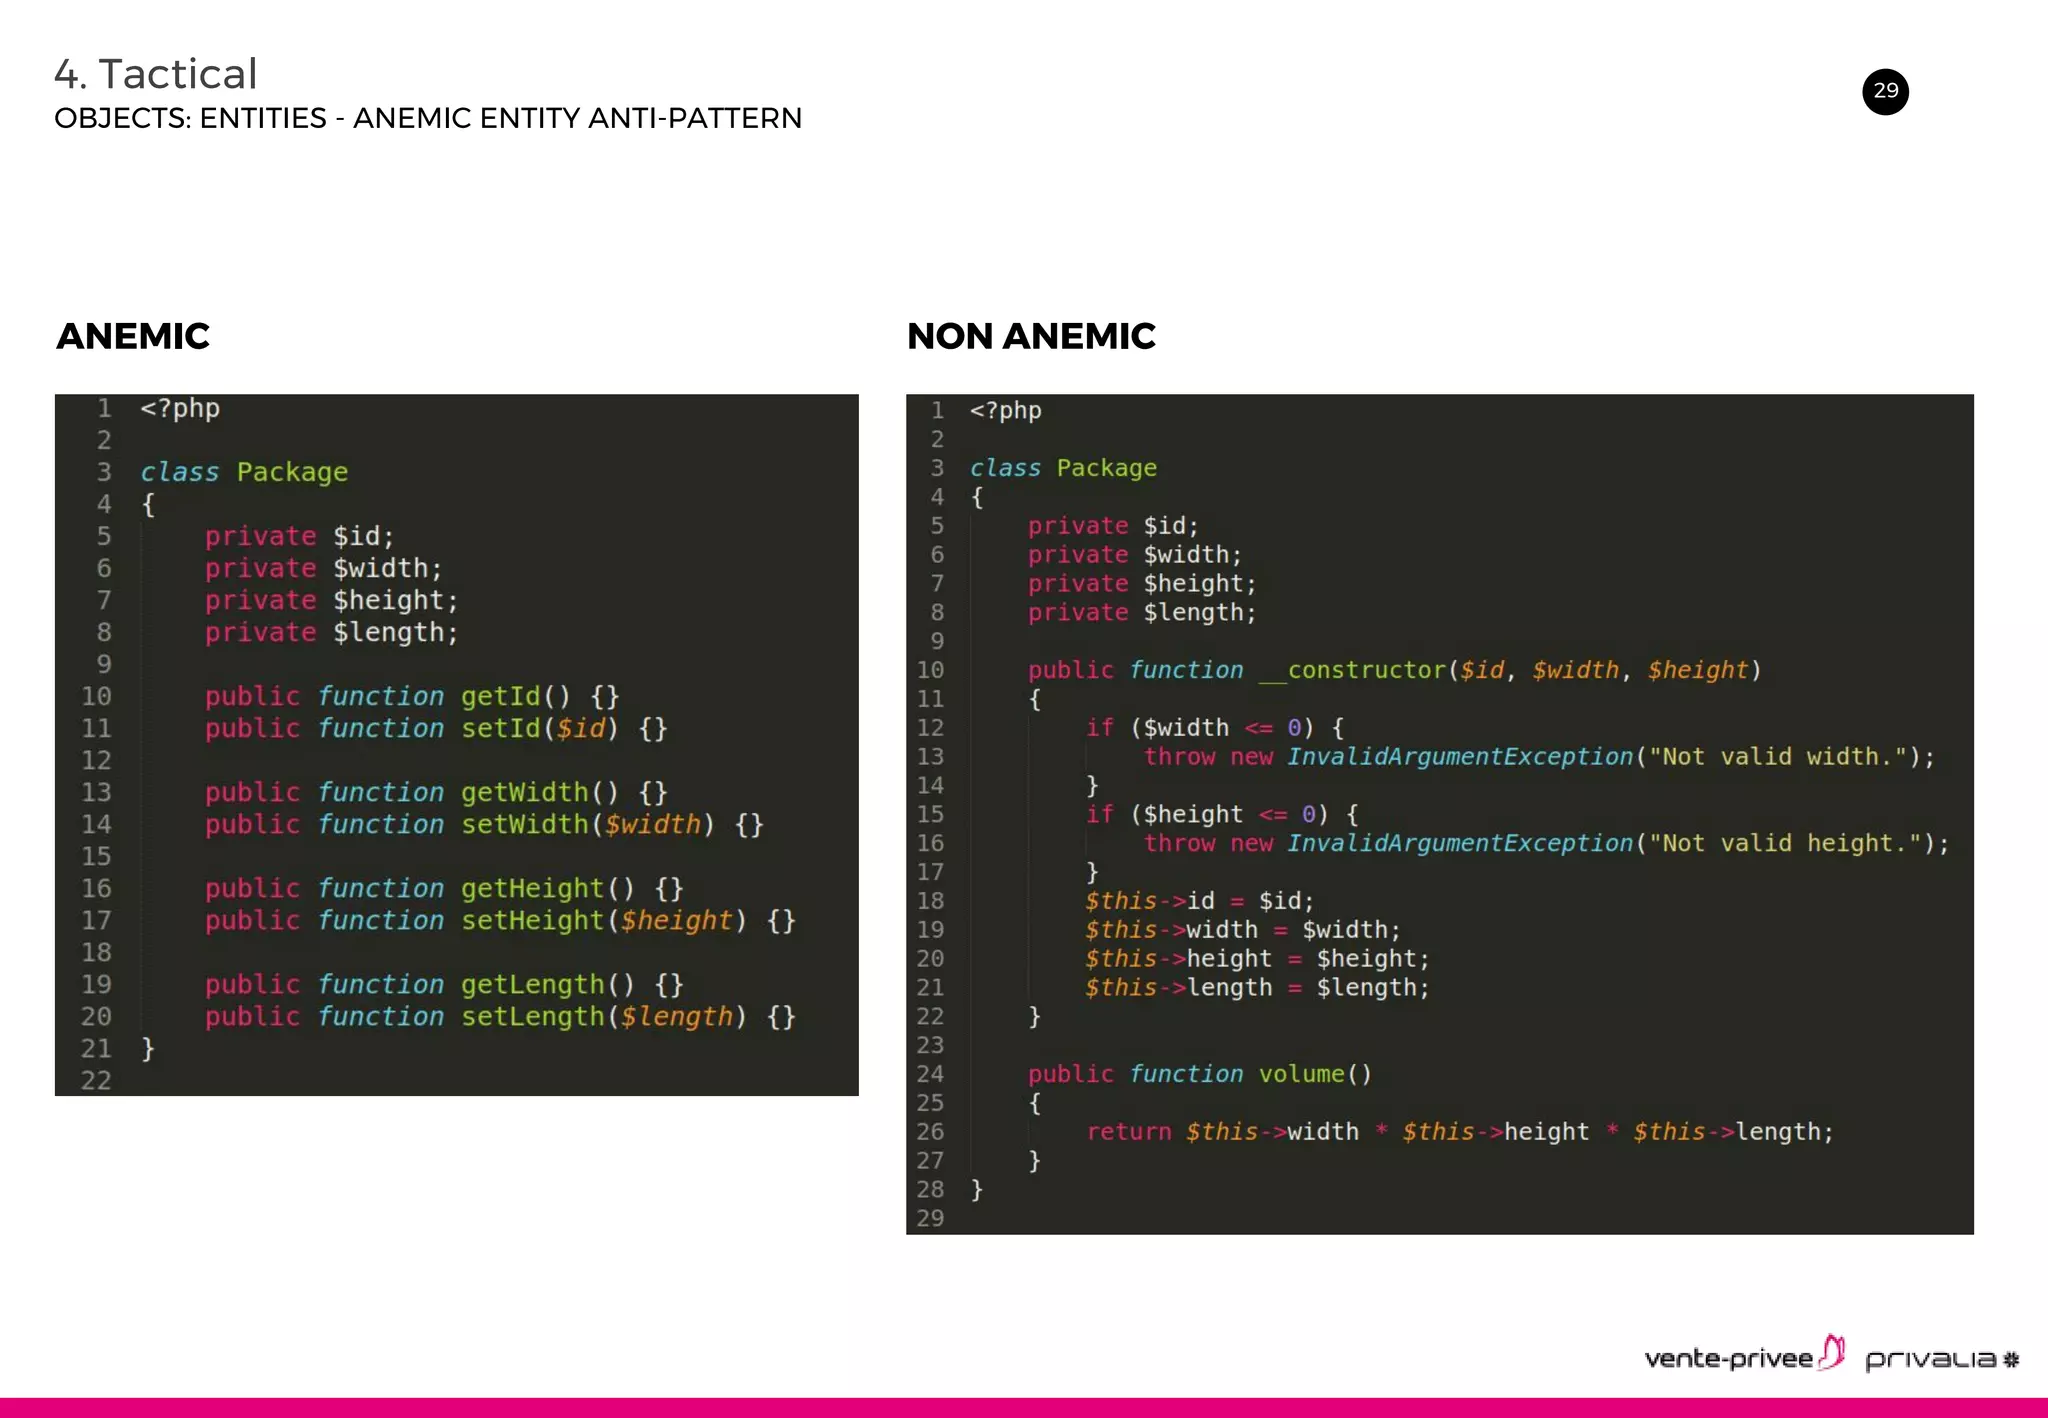Click the setWidth($width) function line

click(484, 824)
